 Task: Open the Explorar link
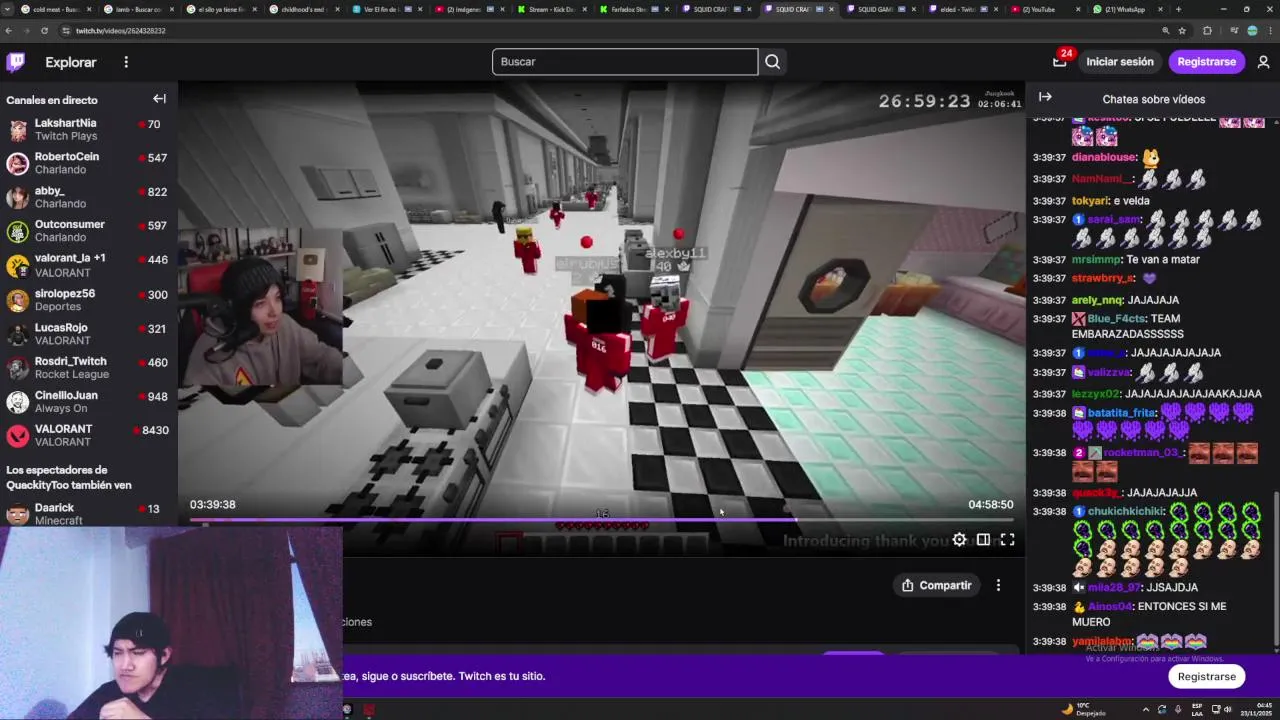[71, 62]
